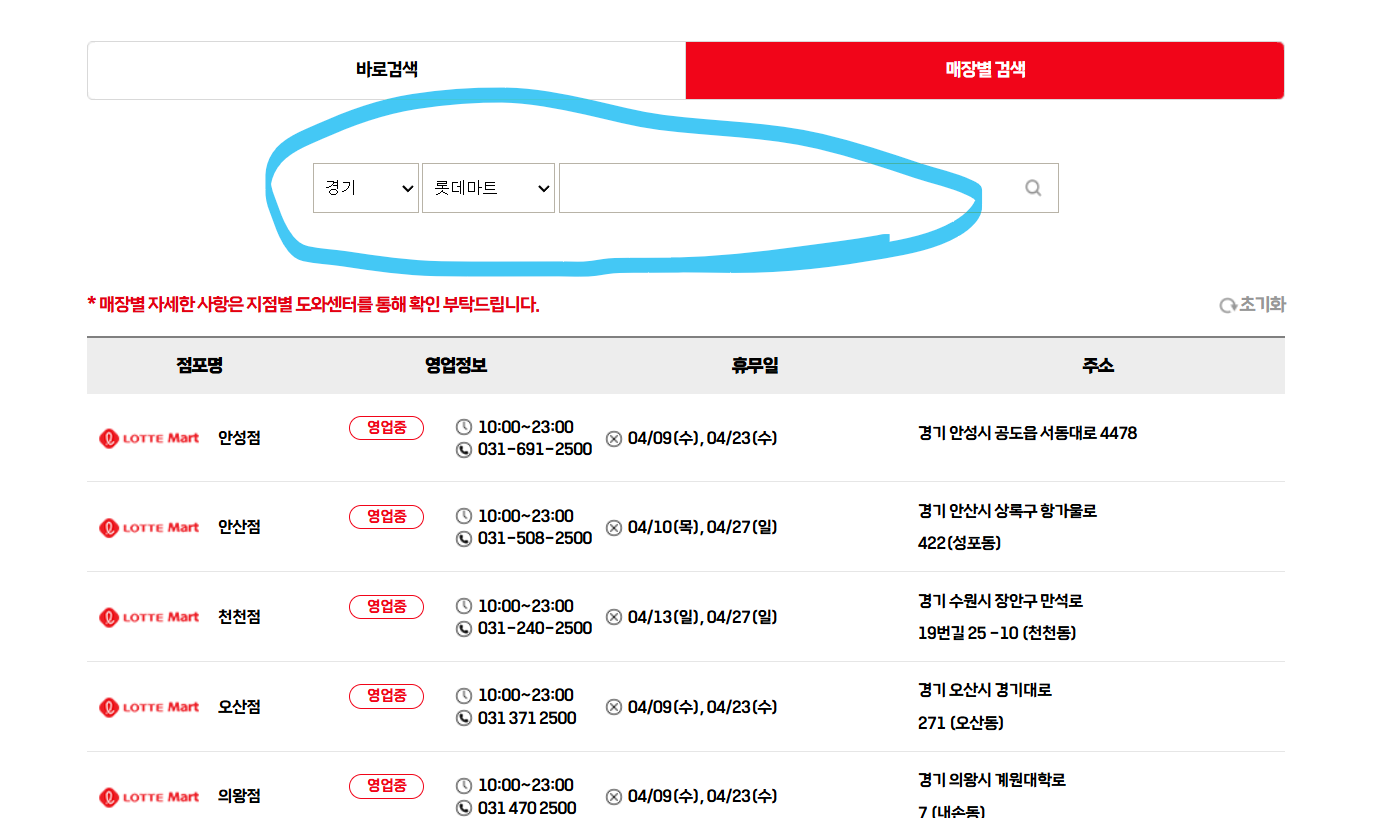Screen dimensions: 1397x818
Task: Click the 천천점 holidays 04/13(일), 04/27(일)
Action: click(x=702, y=617)
